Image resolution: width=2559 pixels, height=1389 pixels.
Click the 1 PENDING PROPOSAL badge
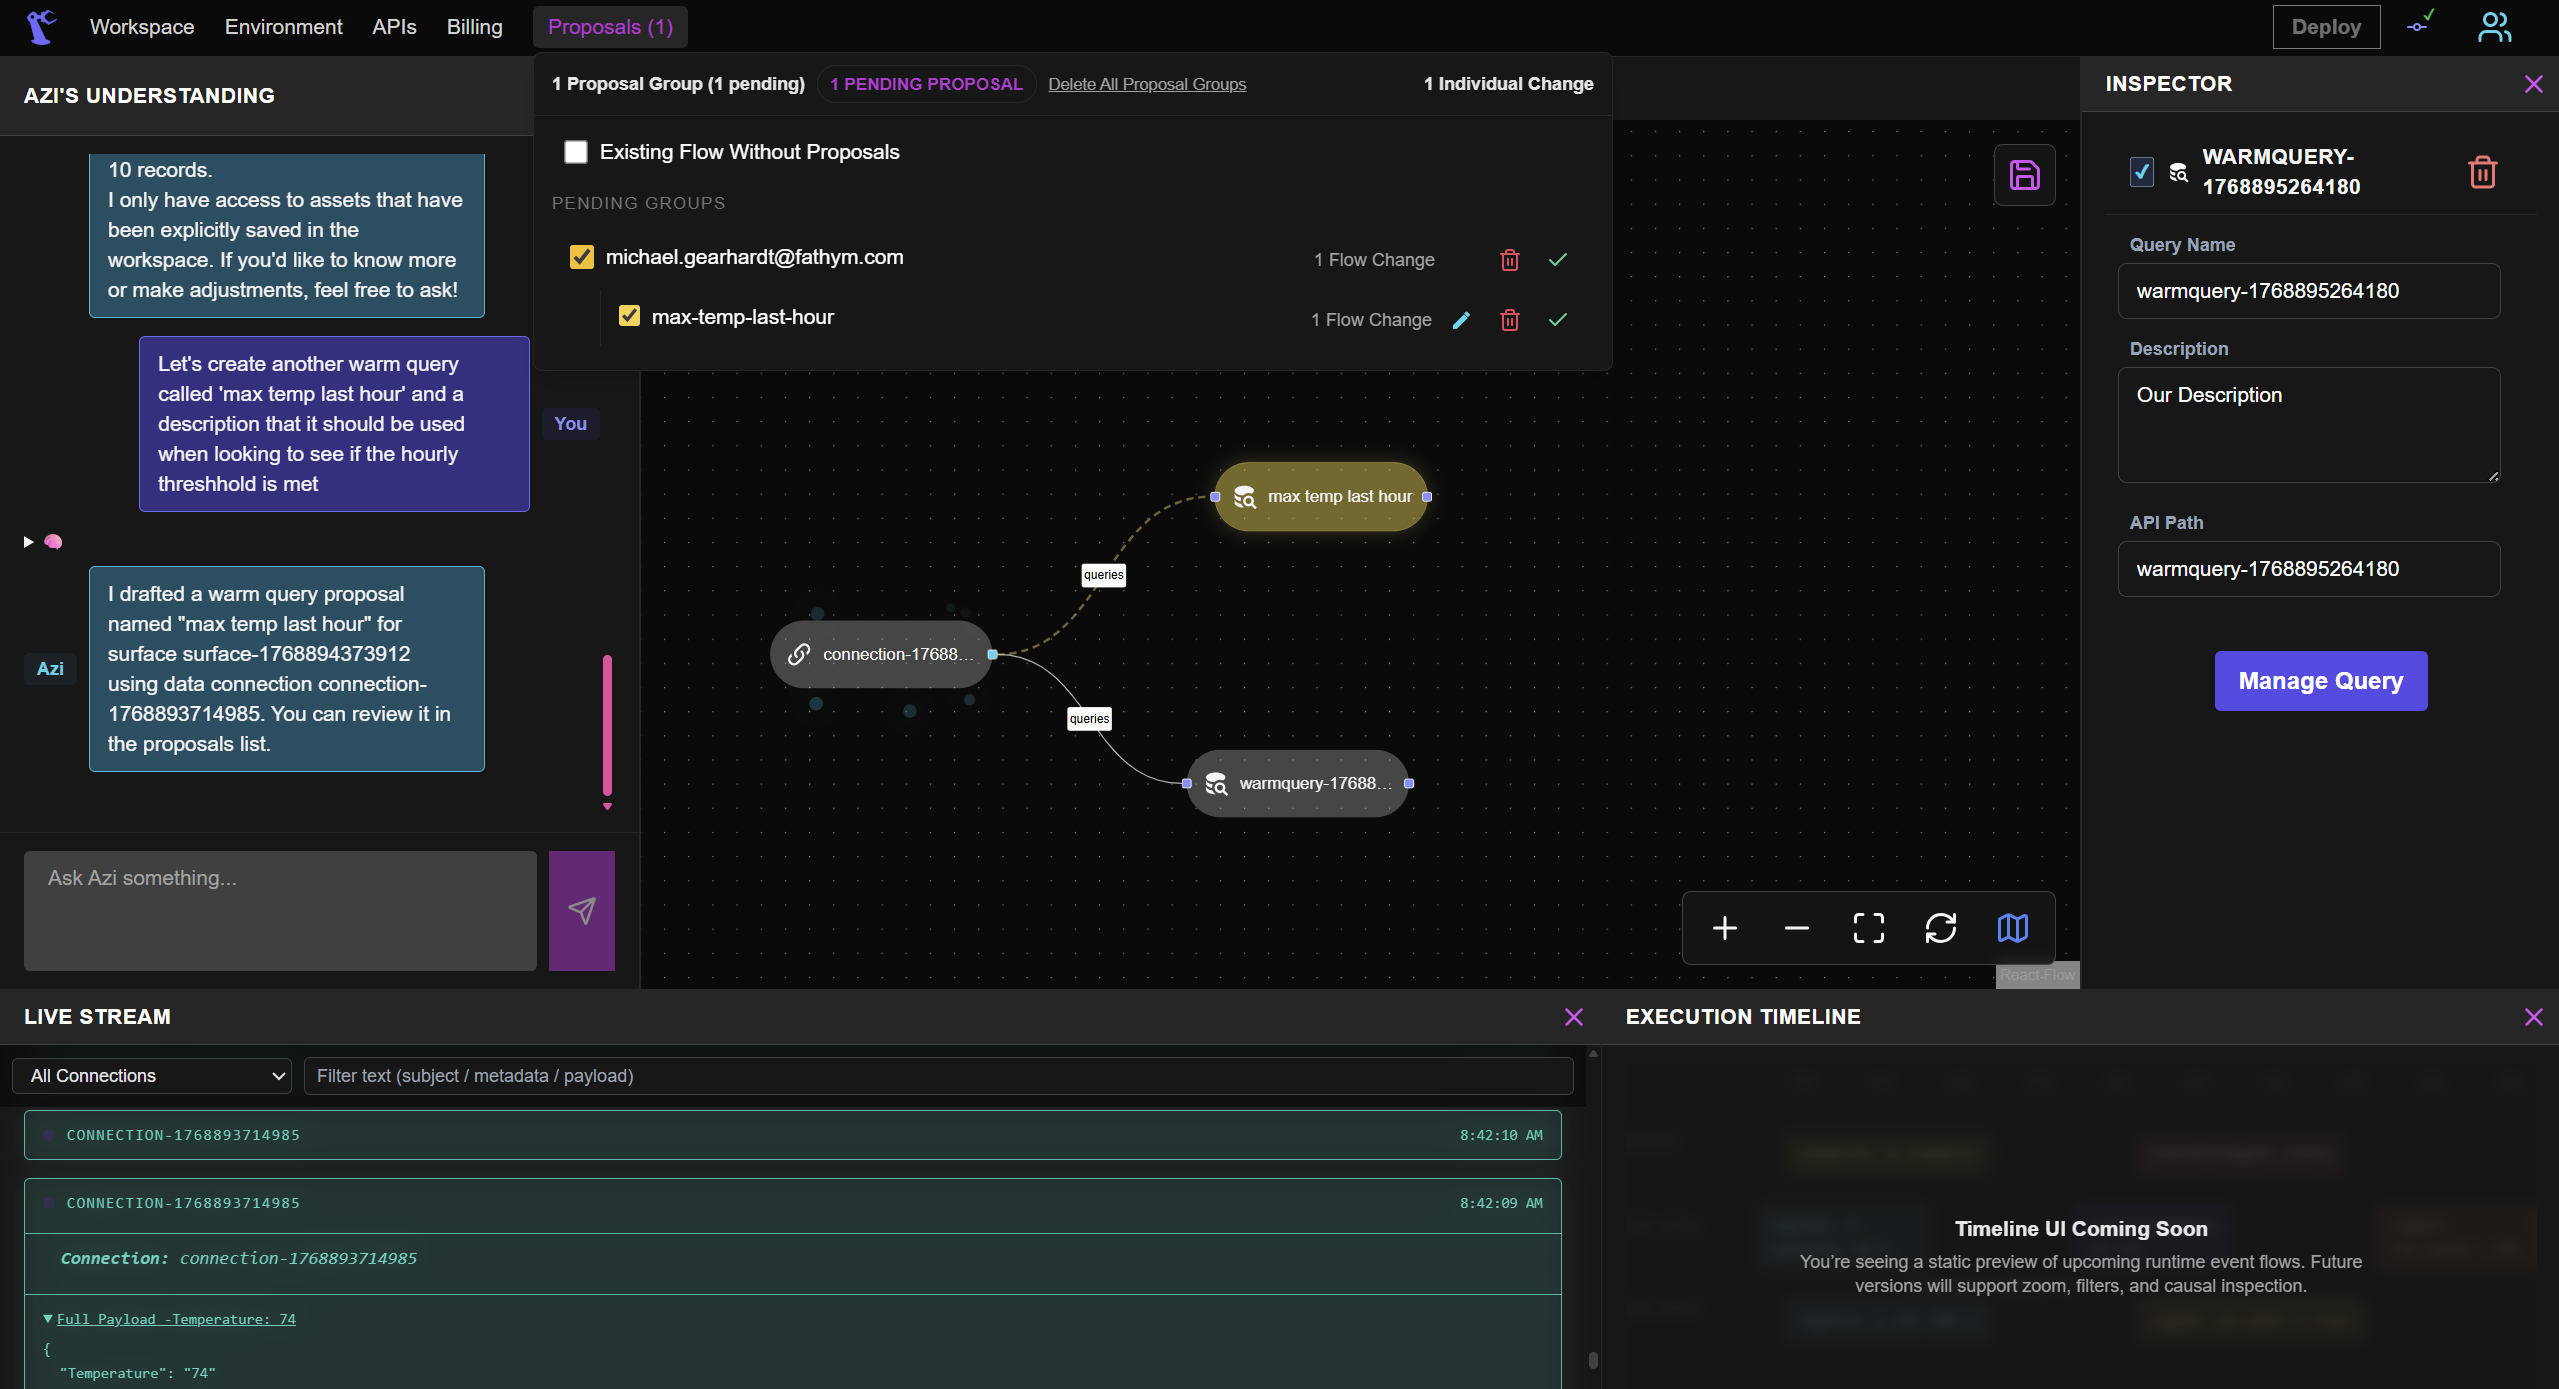tap(926, 84)
